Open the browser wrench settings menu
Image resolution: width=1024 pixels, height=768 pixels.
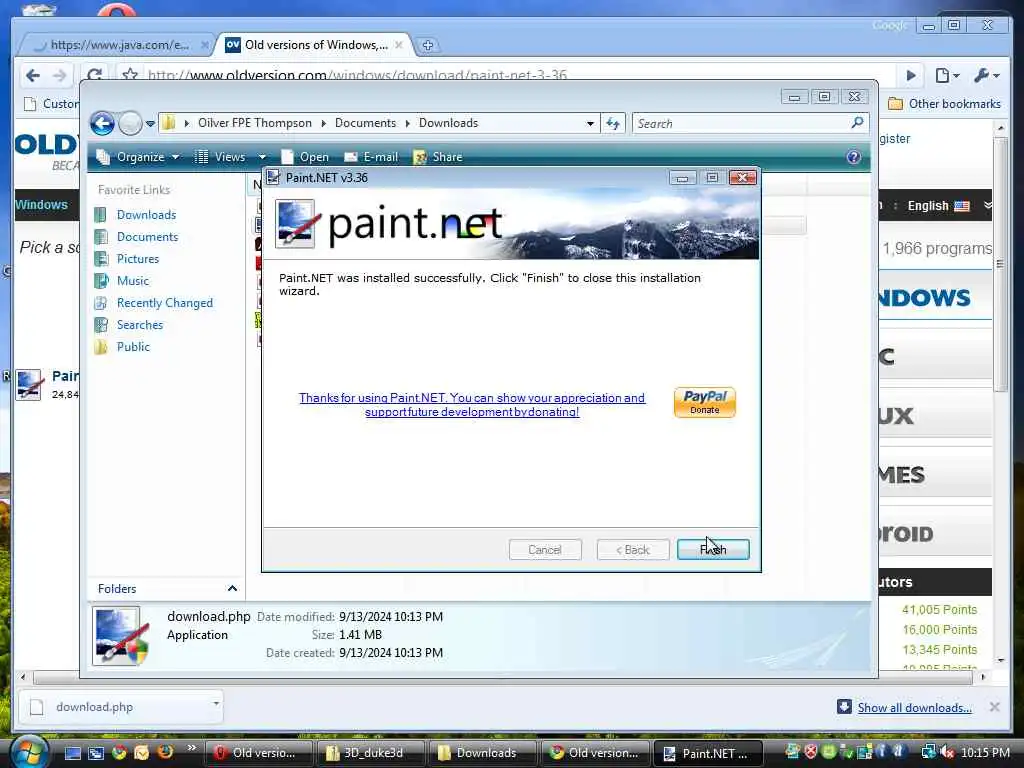tap(986, 76)
